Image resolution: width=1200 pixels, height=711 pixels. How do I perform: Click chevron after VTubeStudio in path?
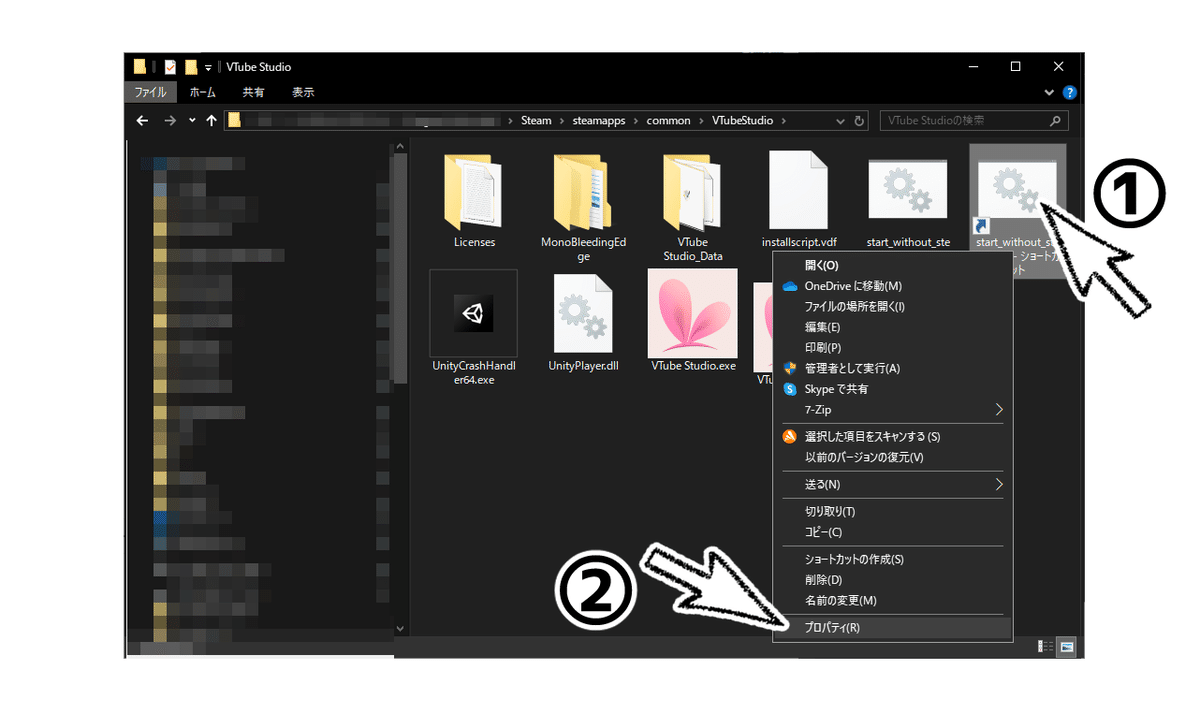pyautogui.click(x=784, y=121)
